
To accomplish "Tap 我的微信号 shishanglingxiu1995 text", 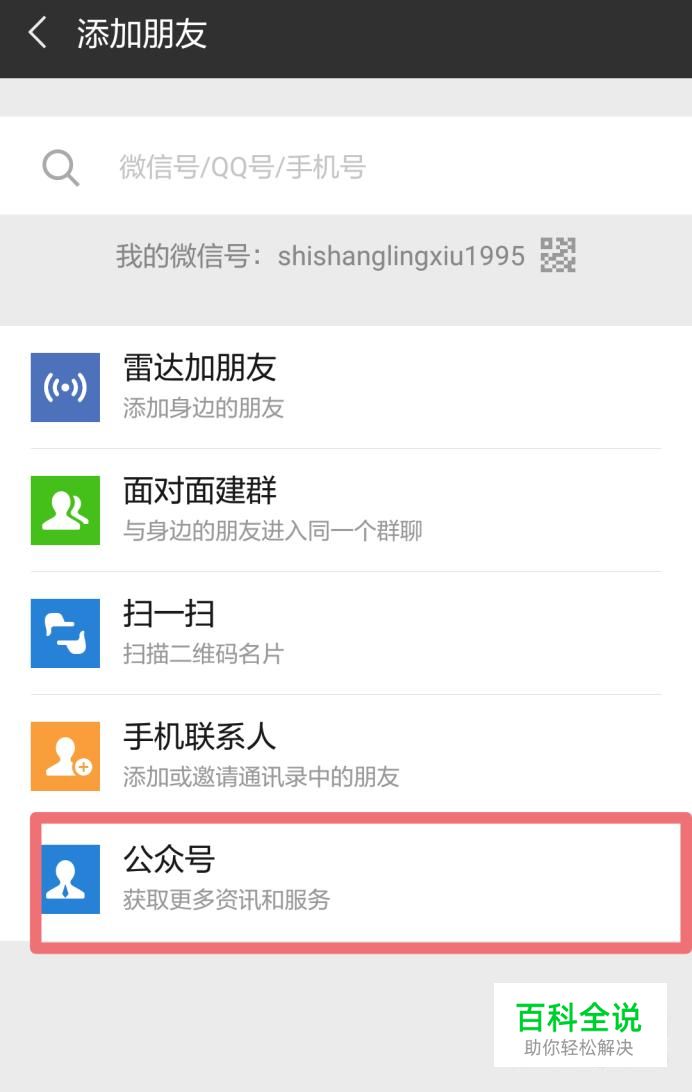I will (x=320, y=256).
